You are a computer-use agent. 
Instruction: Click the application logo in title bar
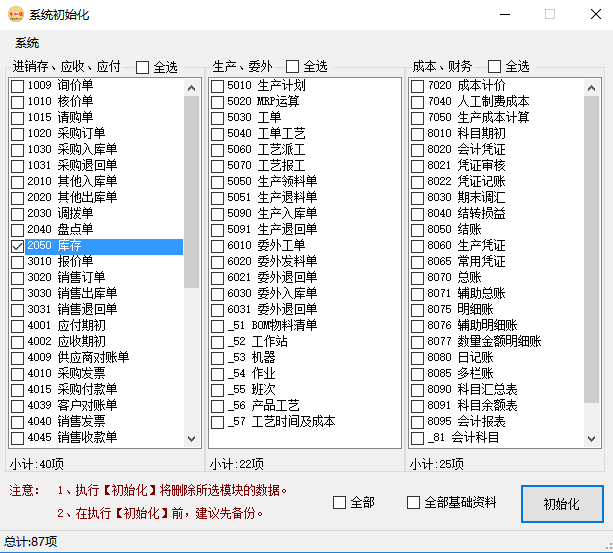pyautogui.click(x=16, y=14)
